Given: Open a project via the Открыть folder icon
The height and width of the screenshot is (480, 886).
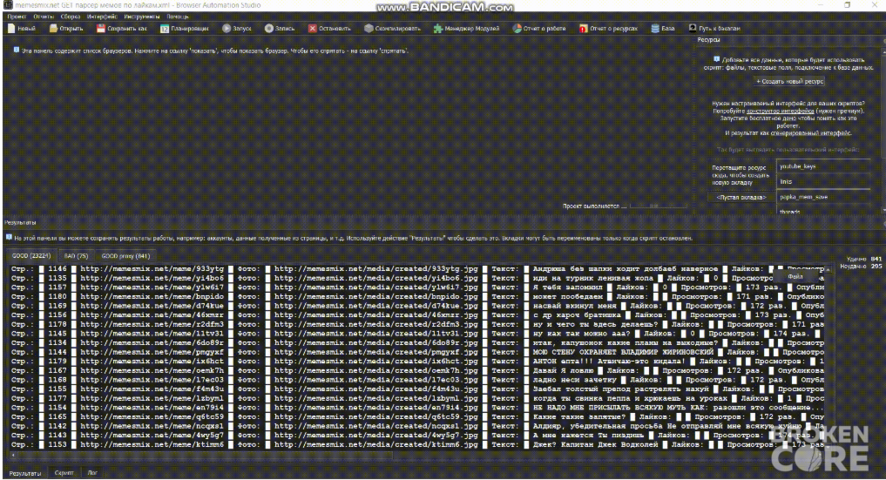Looking at the screenshot, I should tap(53, 28).
